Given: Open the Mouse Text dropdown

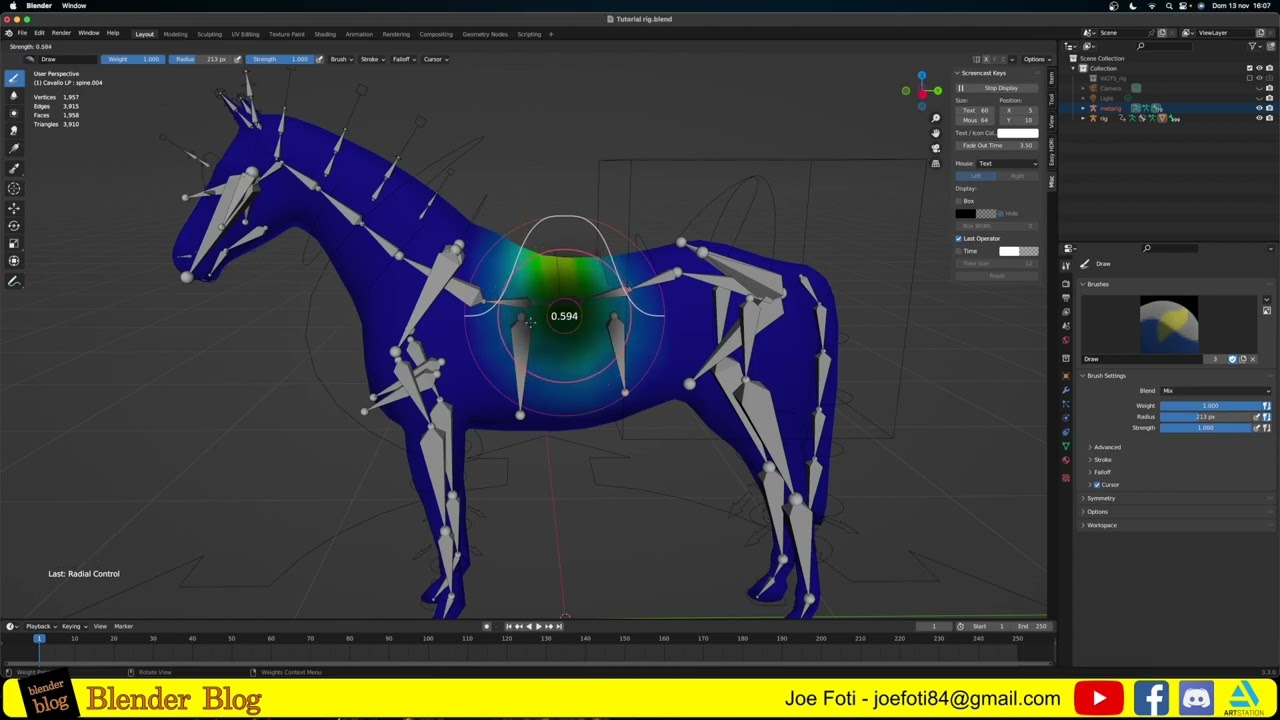Looking at the screenshot, I should [1007, 164].
